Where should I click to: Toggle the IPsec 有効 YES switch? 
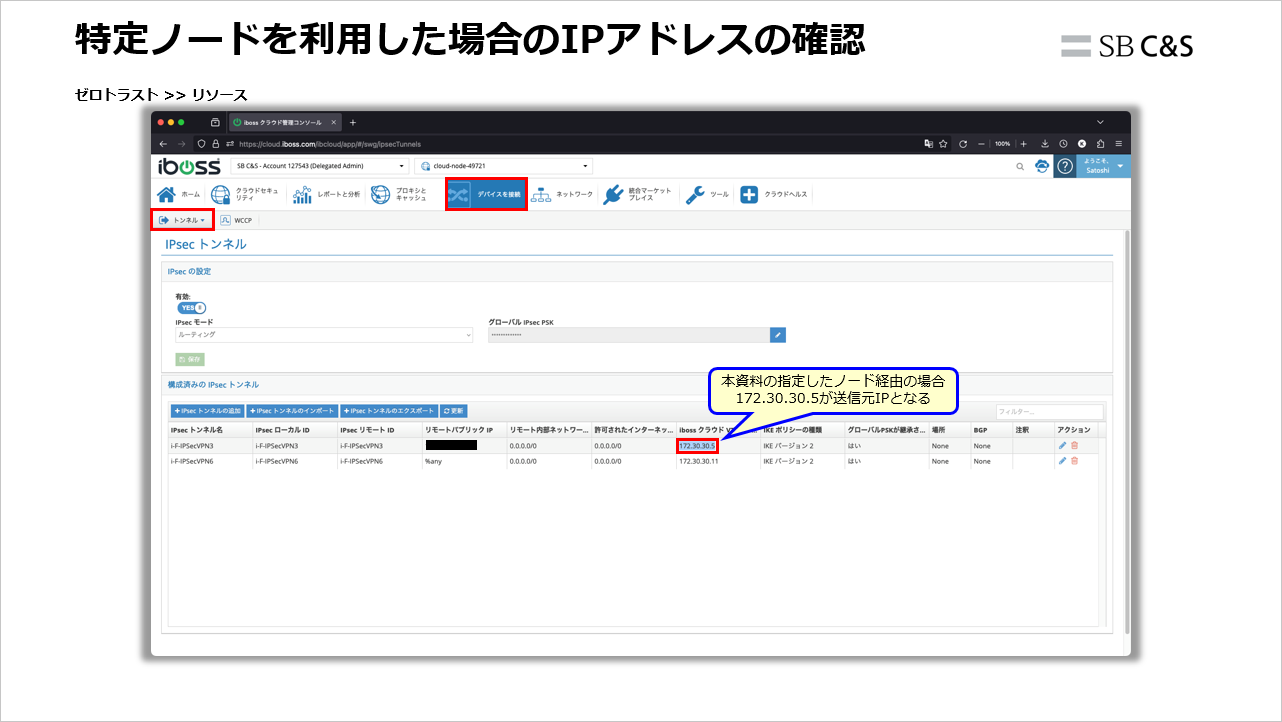tap(190, 307)
